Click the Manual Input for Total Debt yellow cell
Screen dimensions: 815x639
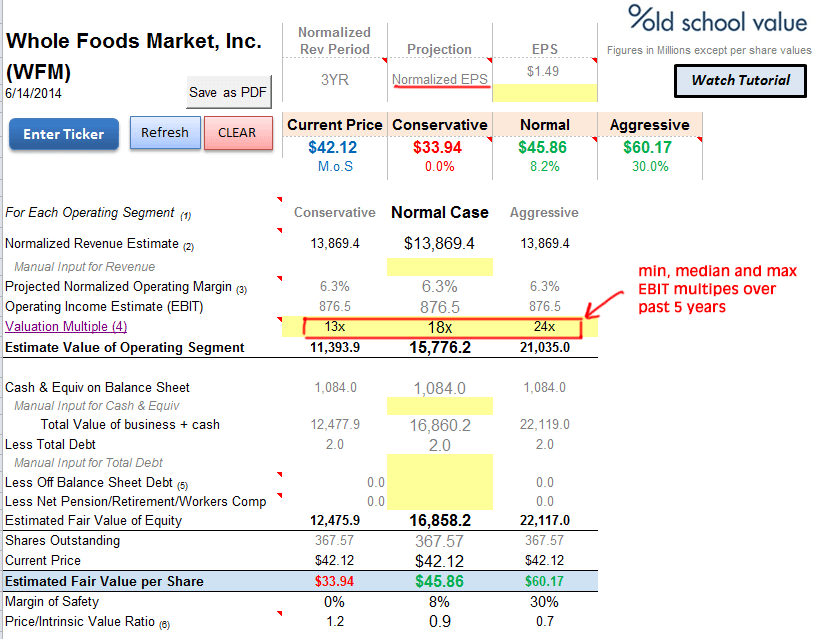440,463
